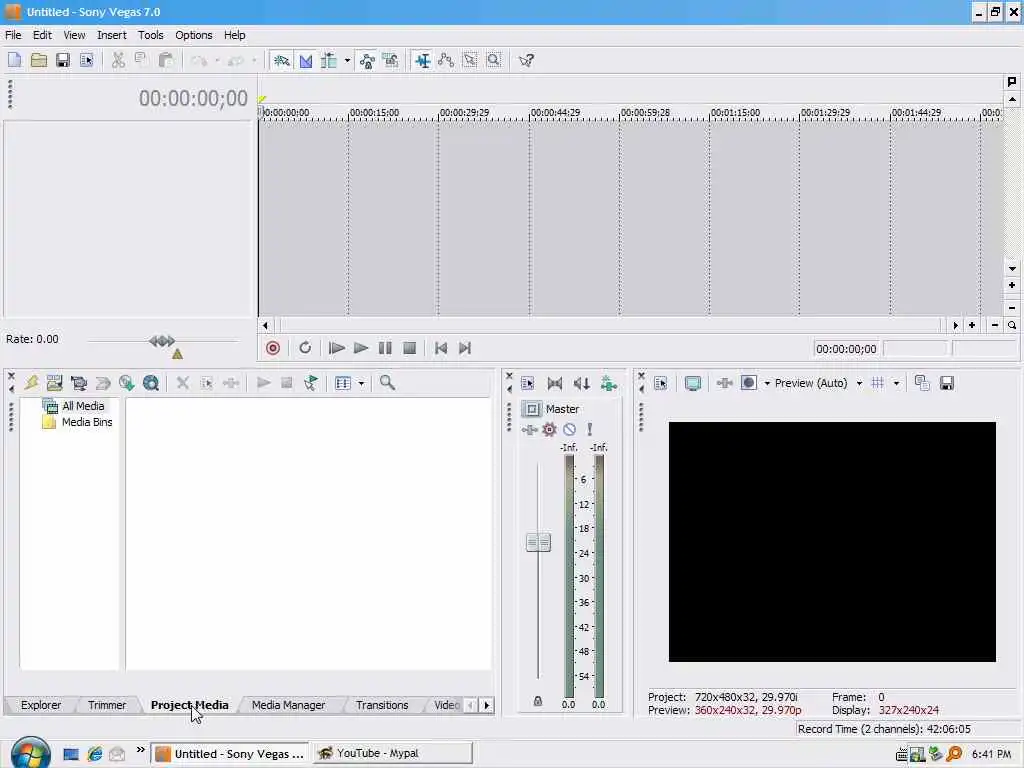Click Downmix Output icon in mixer
1024x768 pixels.
[554, 383]
